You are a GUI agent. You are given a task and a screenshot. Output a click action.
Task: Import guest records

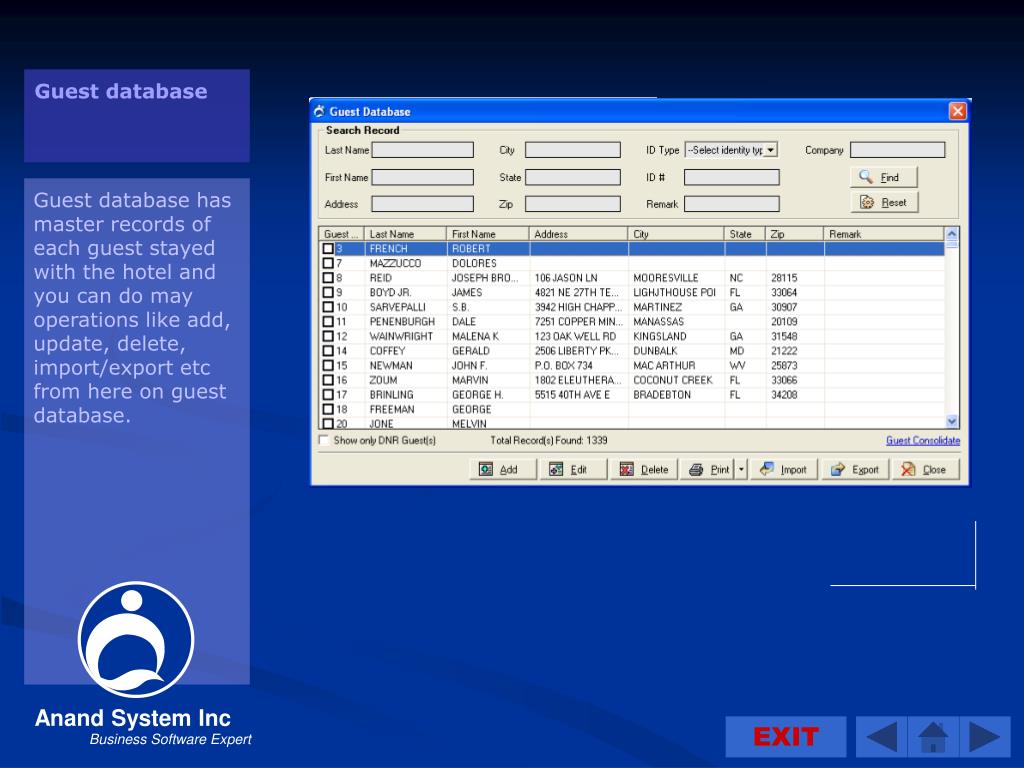[784, 469]
